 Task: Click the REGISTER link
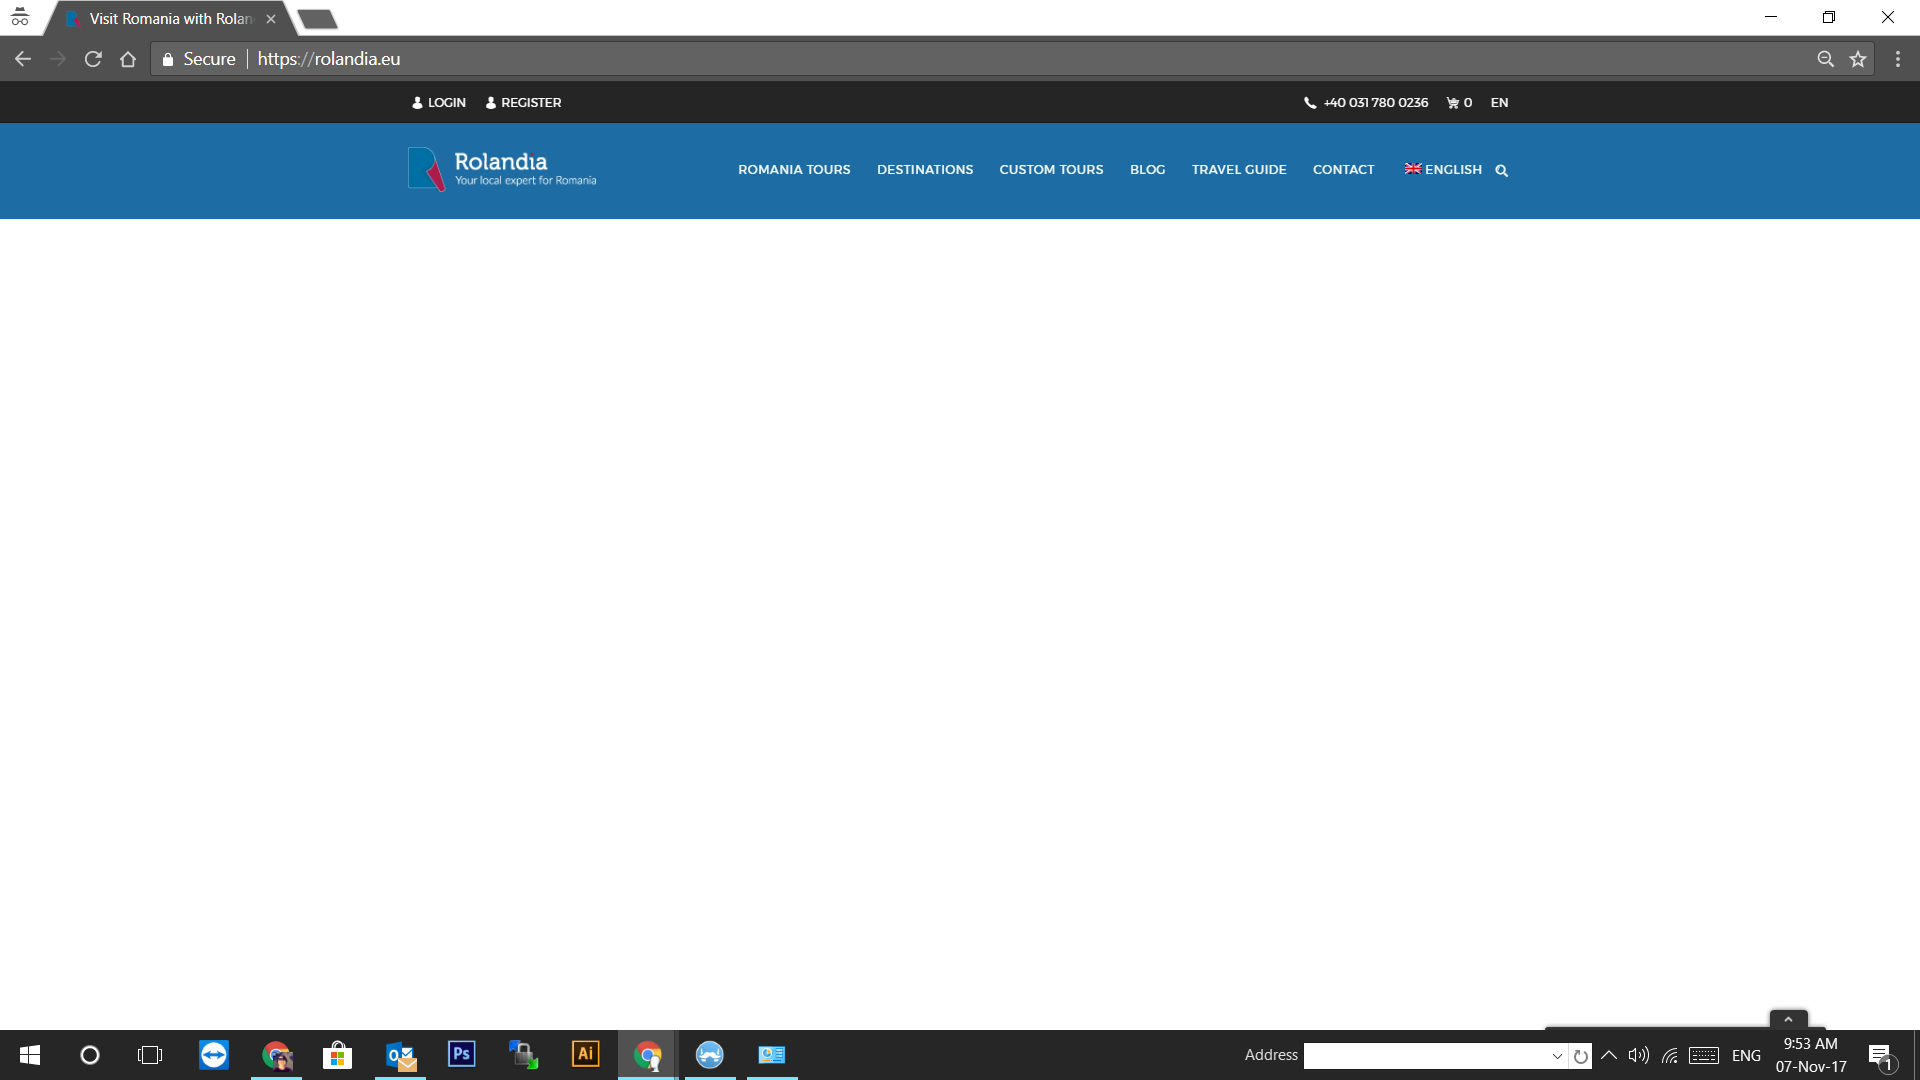click(523, 103)
